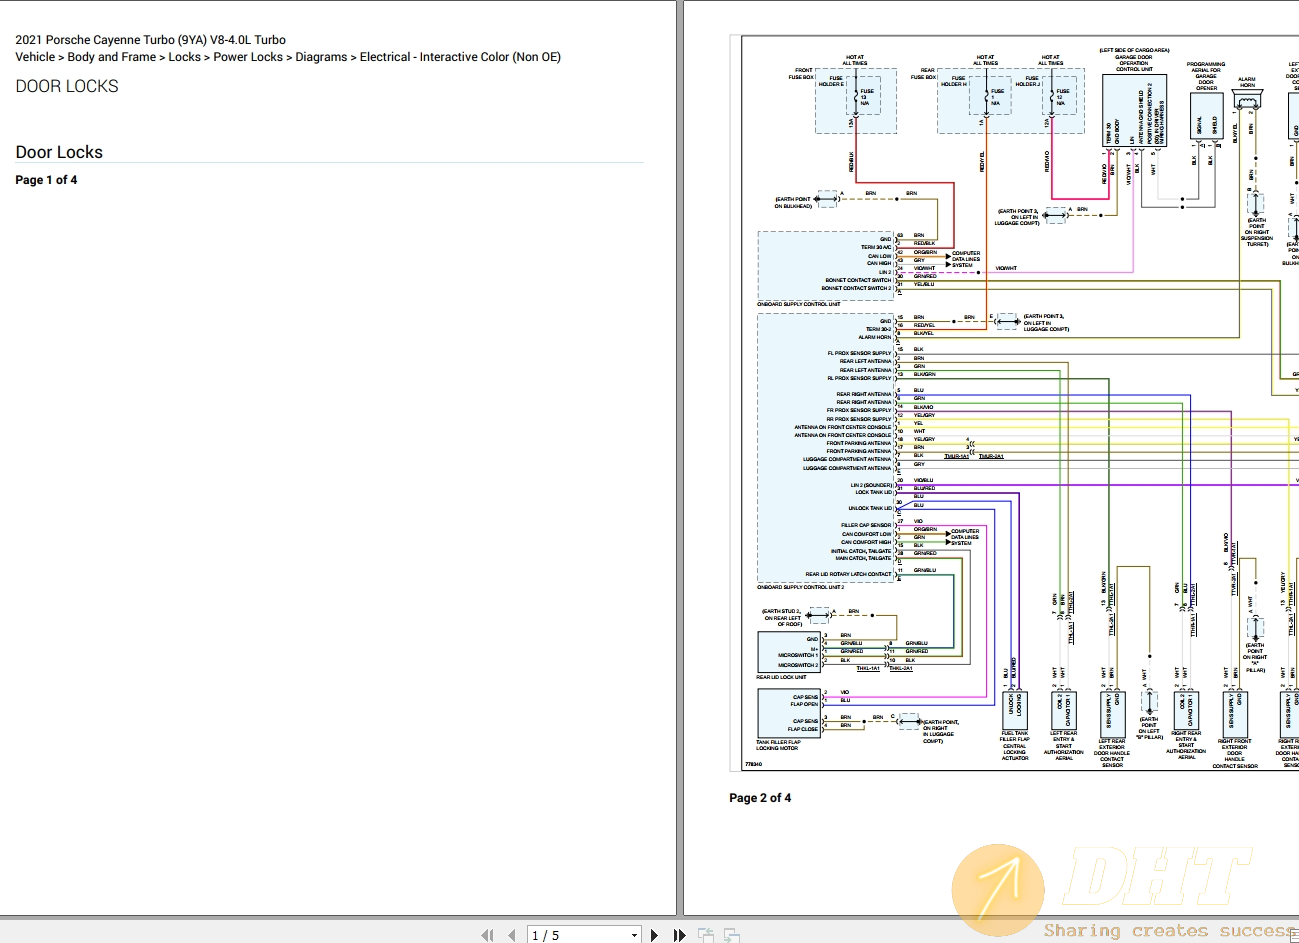This screenshot has height=943, width=1299.
Task: Click ONBOARD SUPPLY CONTROL UNIT 2 label in diagram
Action: (x=801, y=587)
